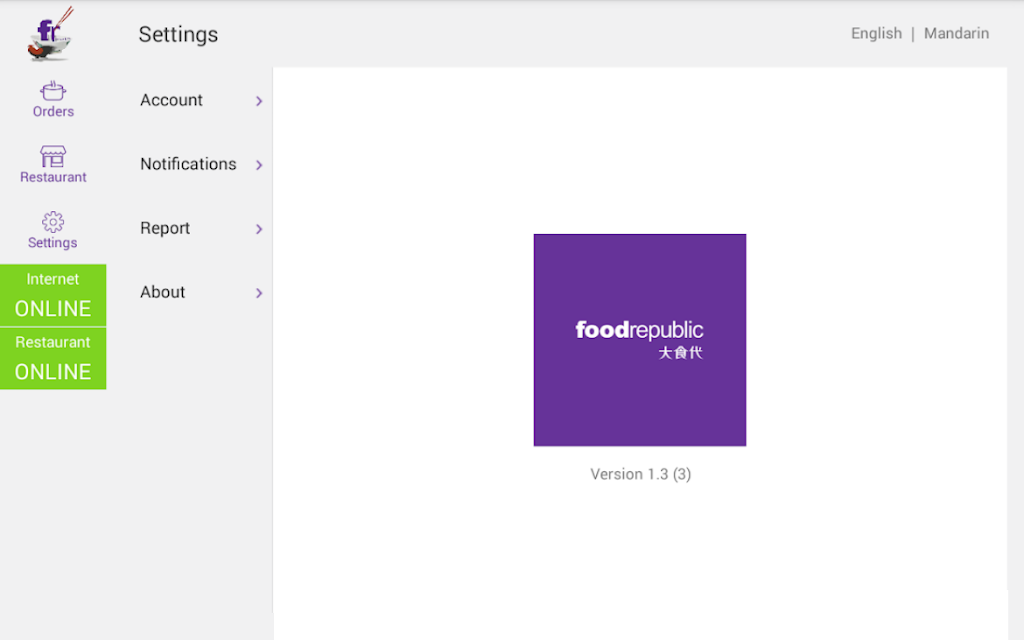This screenshot has width=1024, height=640.
Task: Open Orders via the cooking pot icon
Action: coord(53,90)
